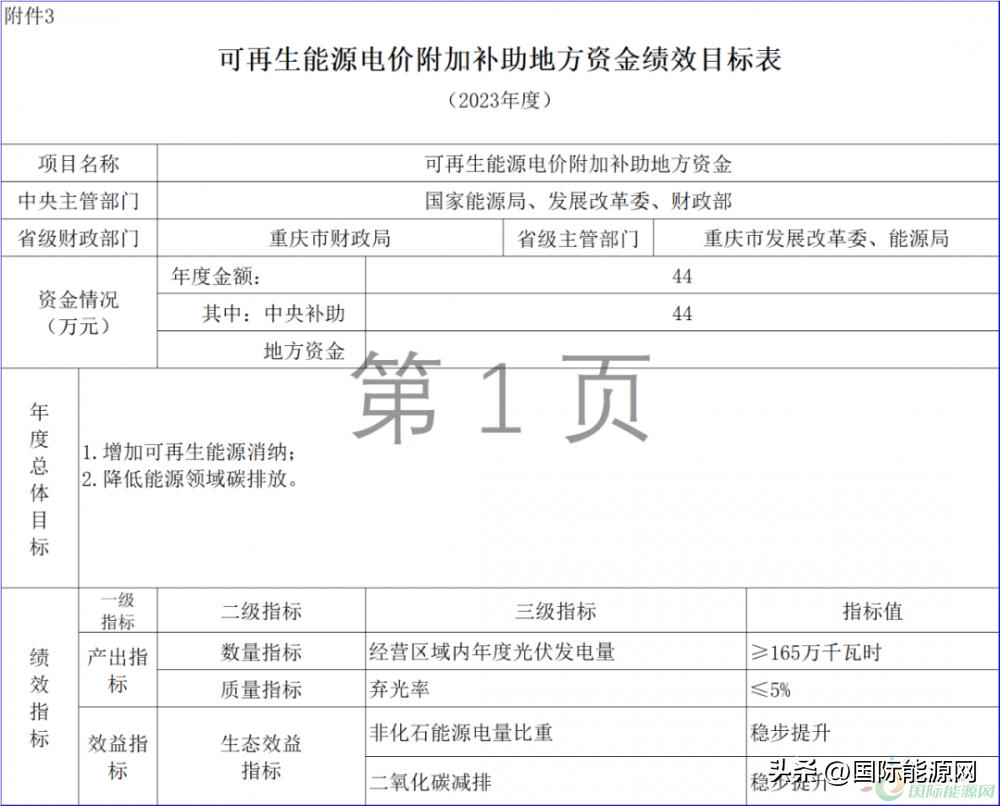Select the 省级主管部门 header
Viewport: 1000px width, 806px height.
(578, 237)
